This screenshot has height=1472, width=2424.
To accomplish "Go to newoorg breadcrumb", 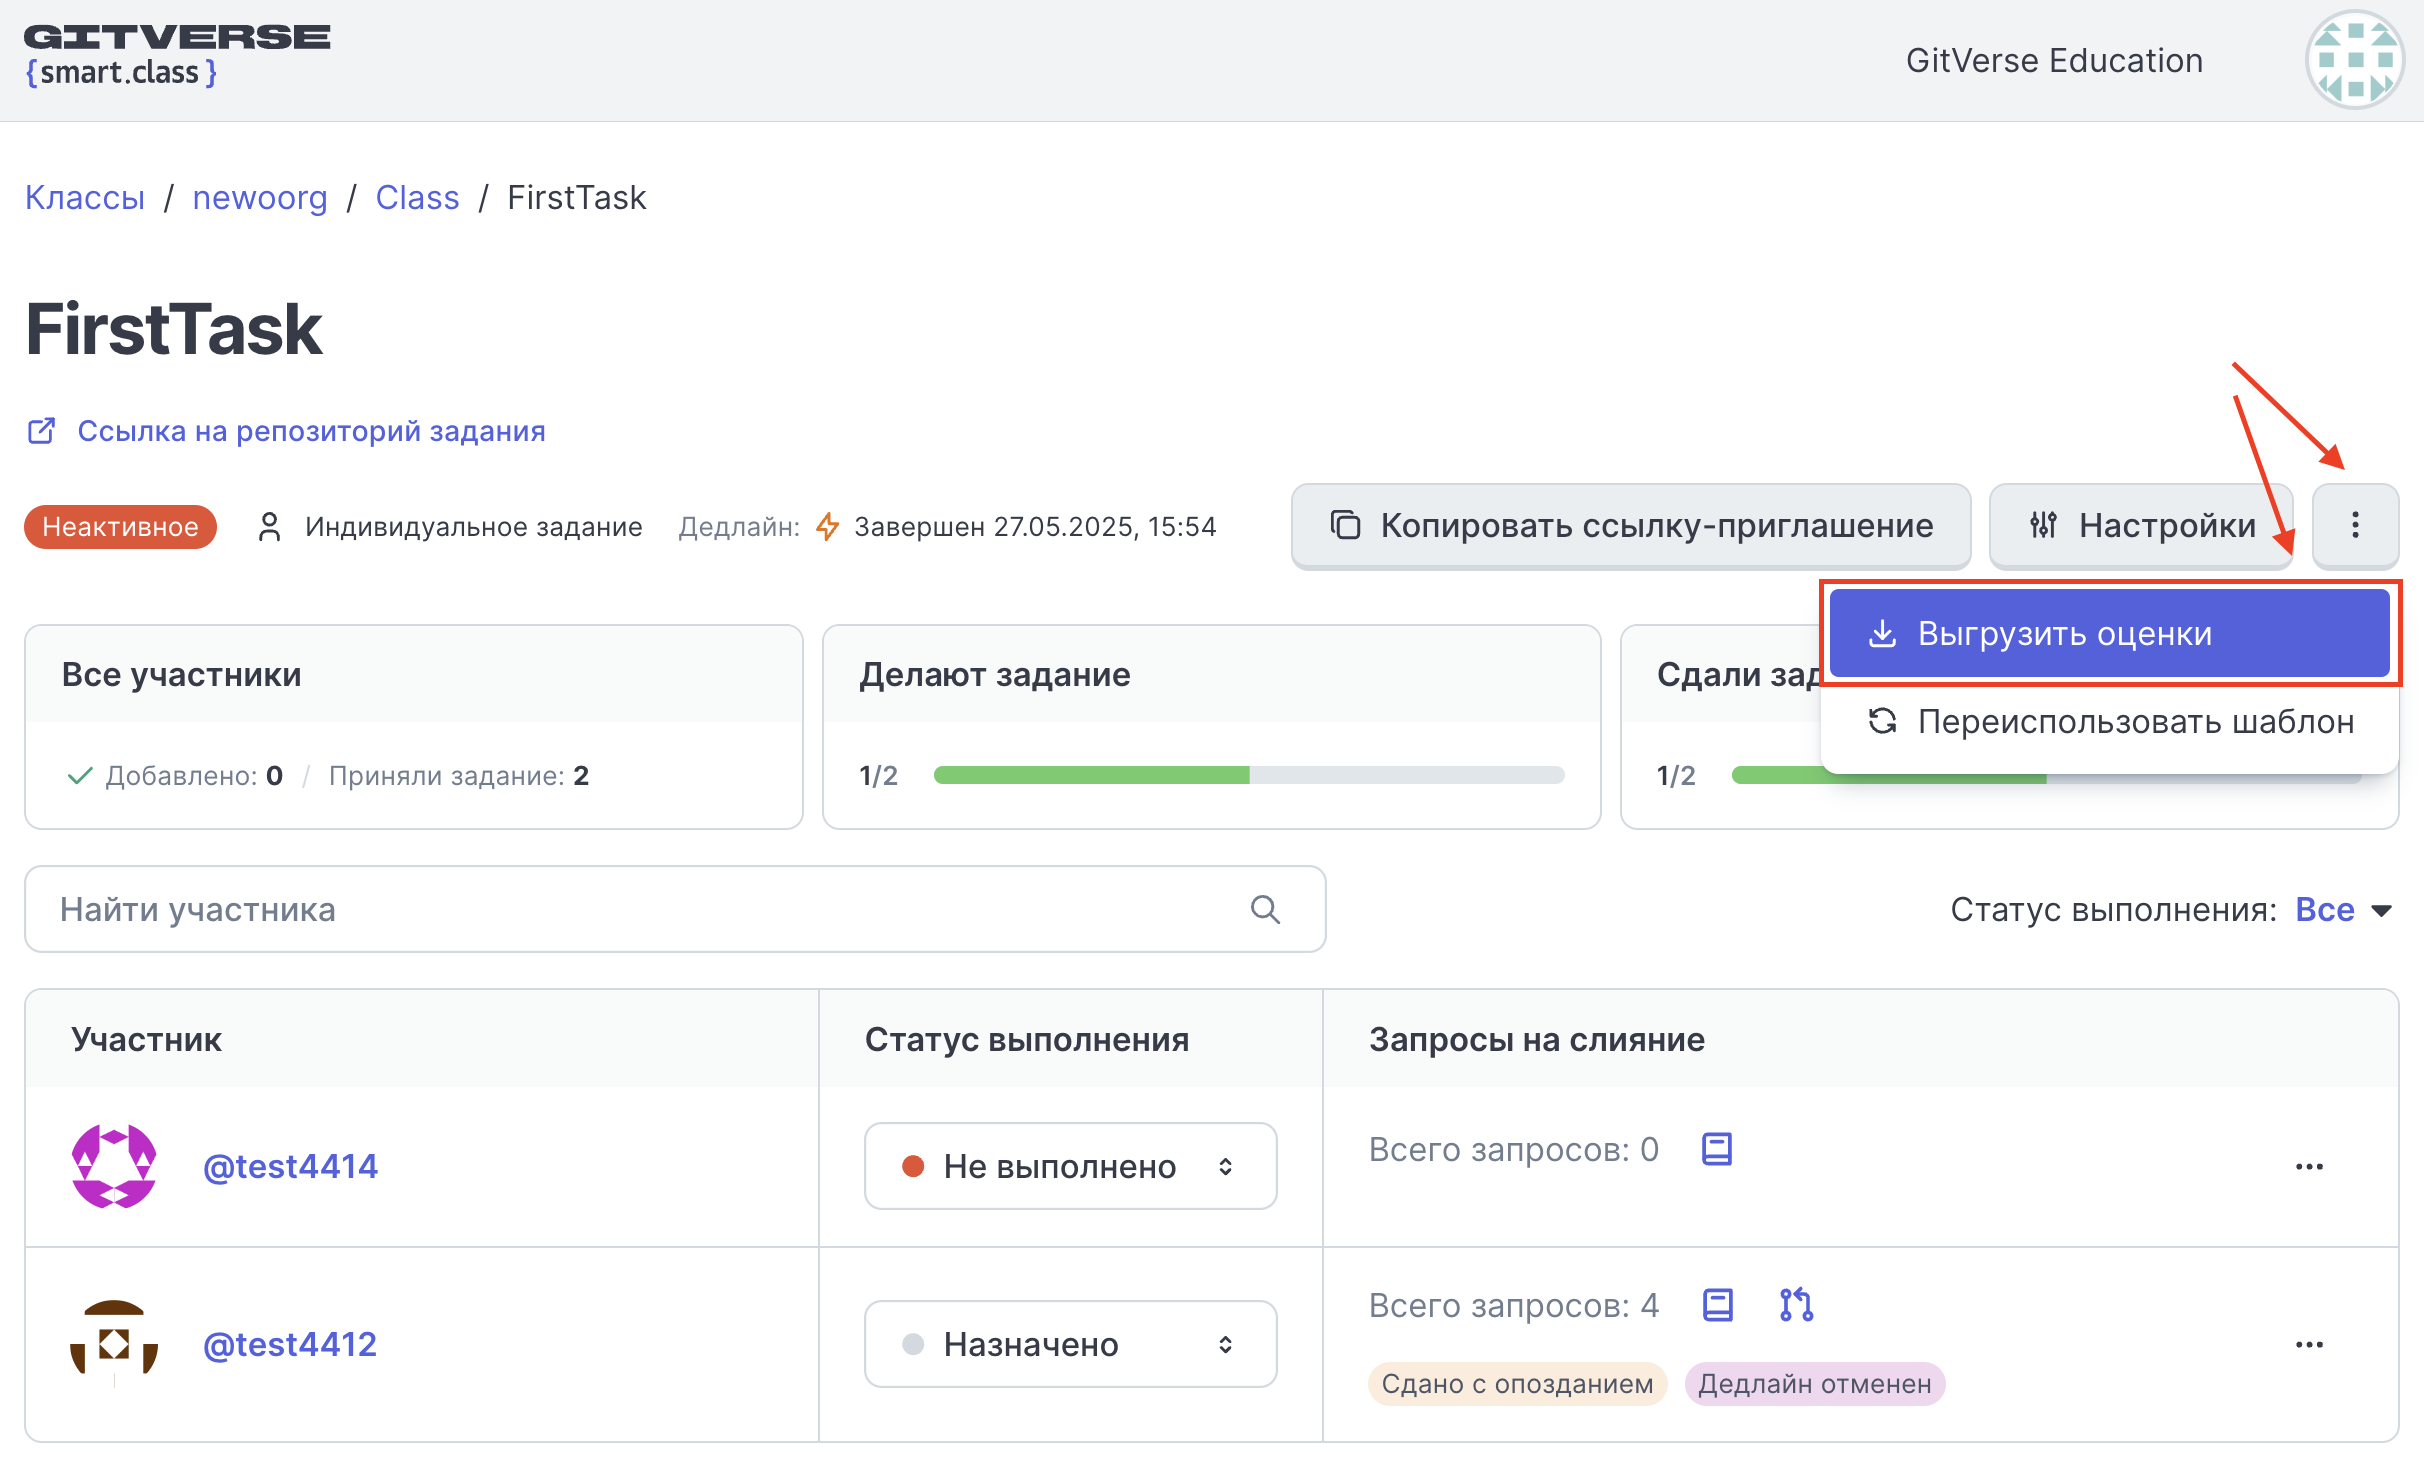I will tap(260, 198).
